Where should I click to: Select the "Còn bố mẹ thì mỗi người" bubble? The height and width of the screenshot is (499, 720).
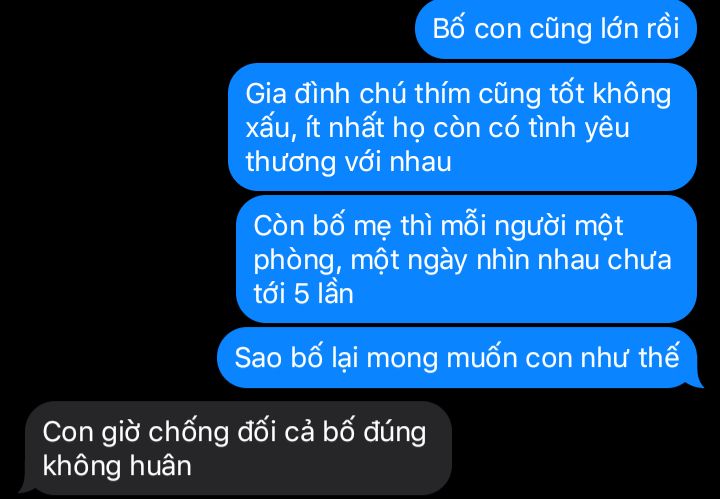pyautogui.click(x=466, y=259)
